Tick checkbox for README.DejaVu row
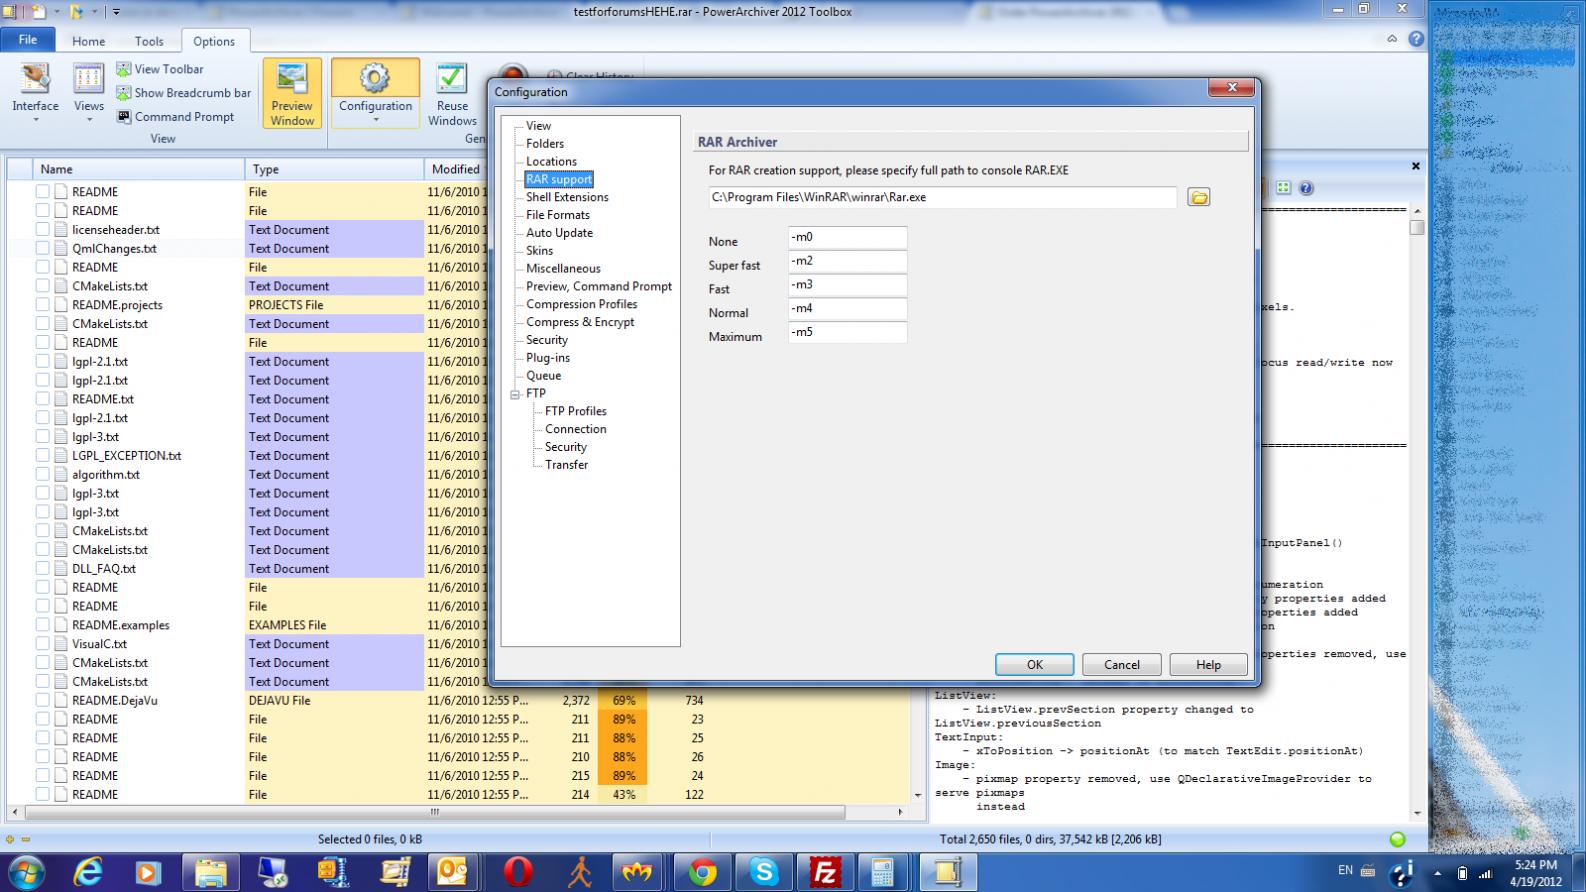This screenshot has width=1586, height=892. pos(43,700)
